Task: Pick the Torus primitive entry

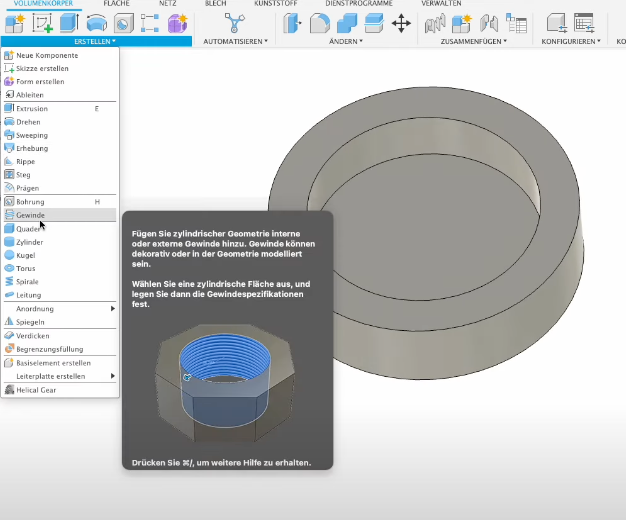Action: click(27, 268)
